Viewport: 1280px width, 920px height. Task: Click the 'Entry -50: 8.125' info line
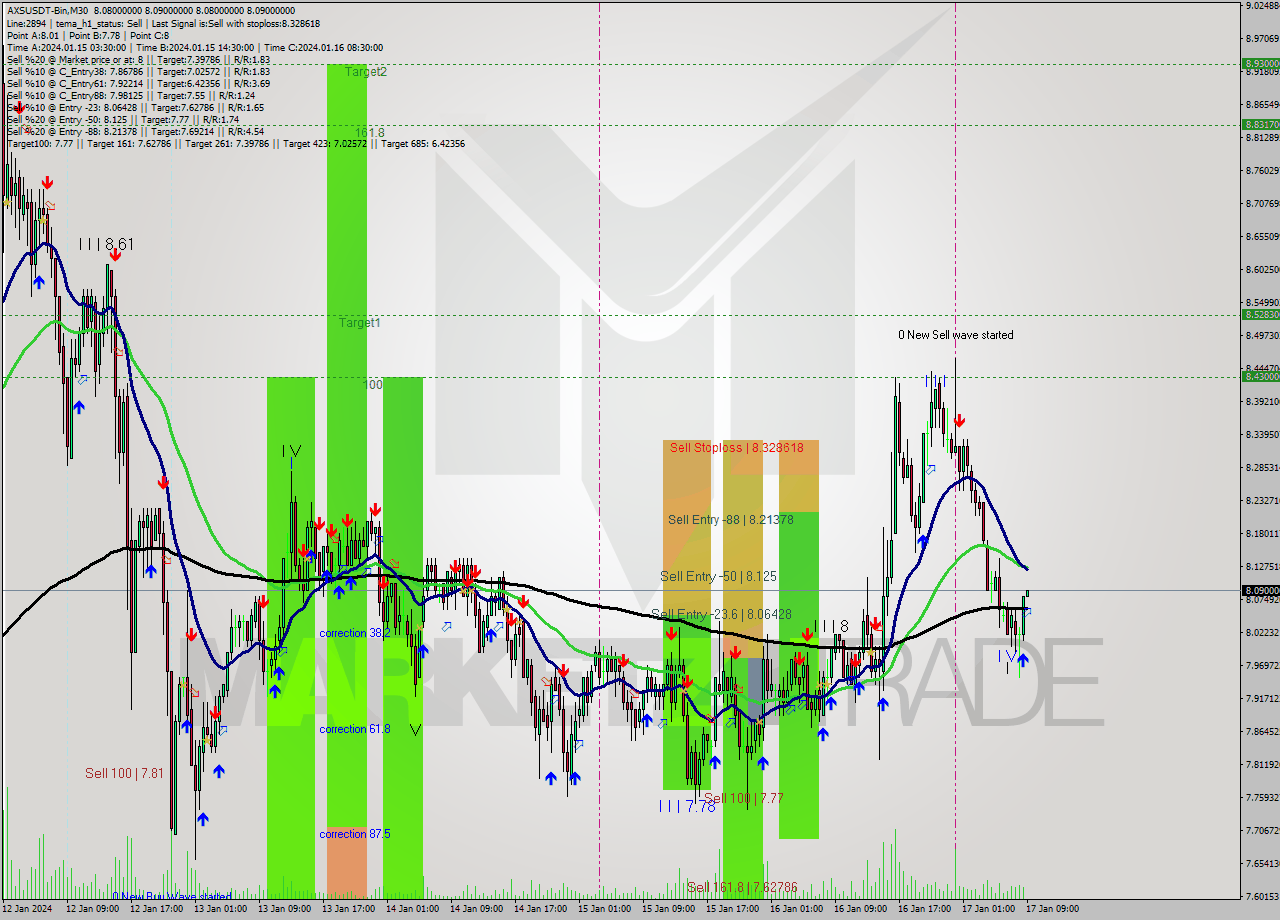coord(122,119)
